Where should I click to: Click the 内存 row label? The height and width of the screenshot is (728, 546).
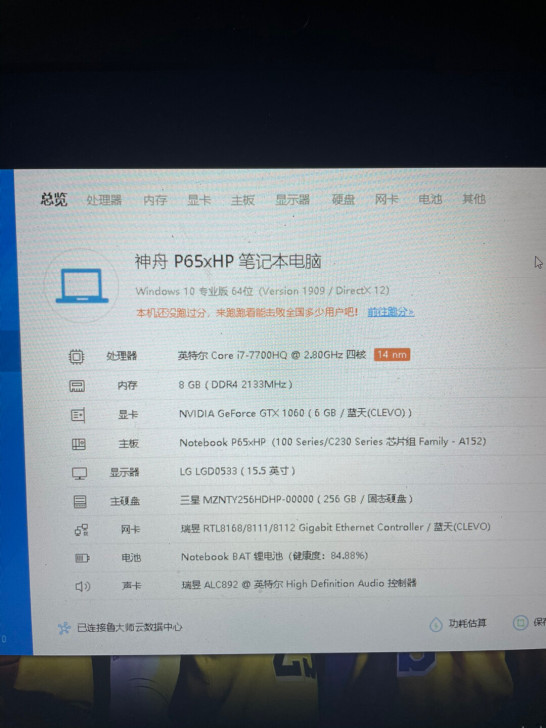127,385
